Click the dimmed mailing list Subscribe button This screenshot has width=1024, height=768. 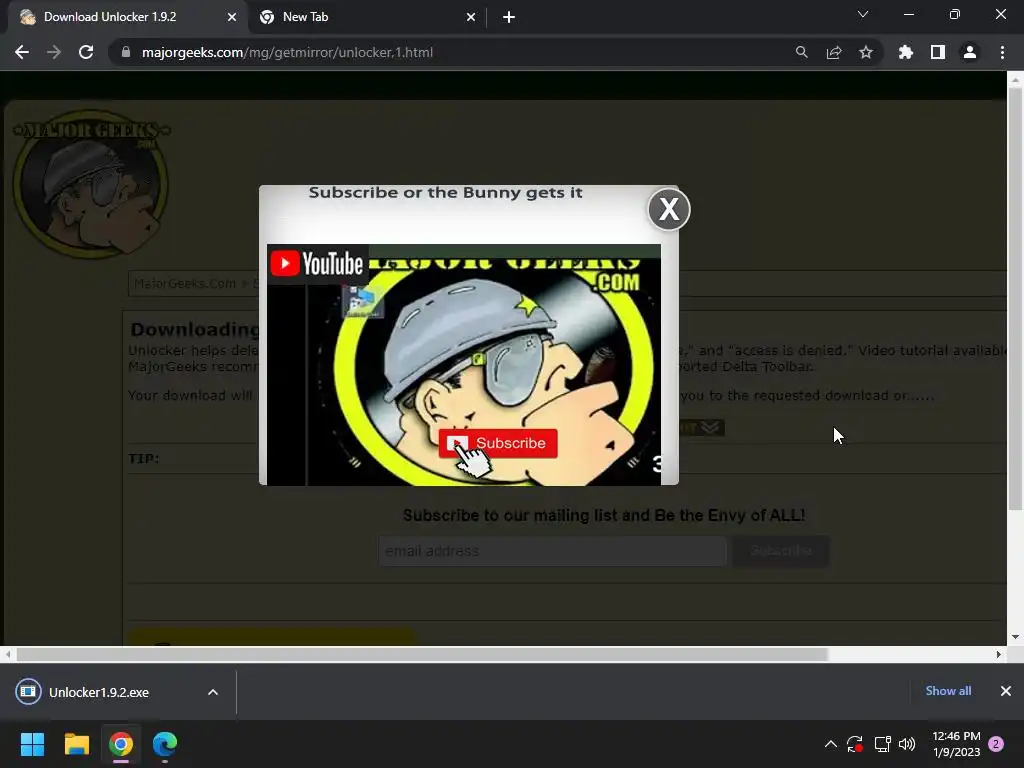click(x=781, y=551)
